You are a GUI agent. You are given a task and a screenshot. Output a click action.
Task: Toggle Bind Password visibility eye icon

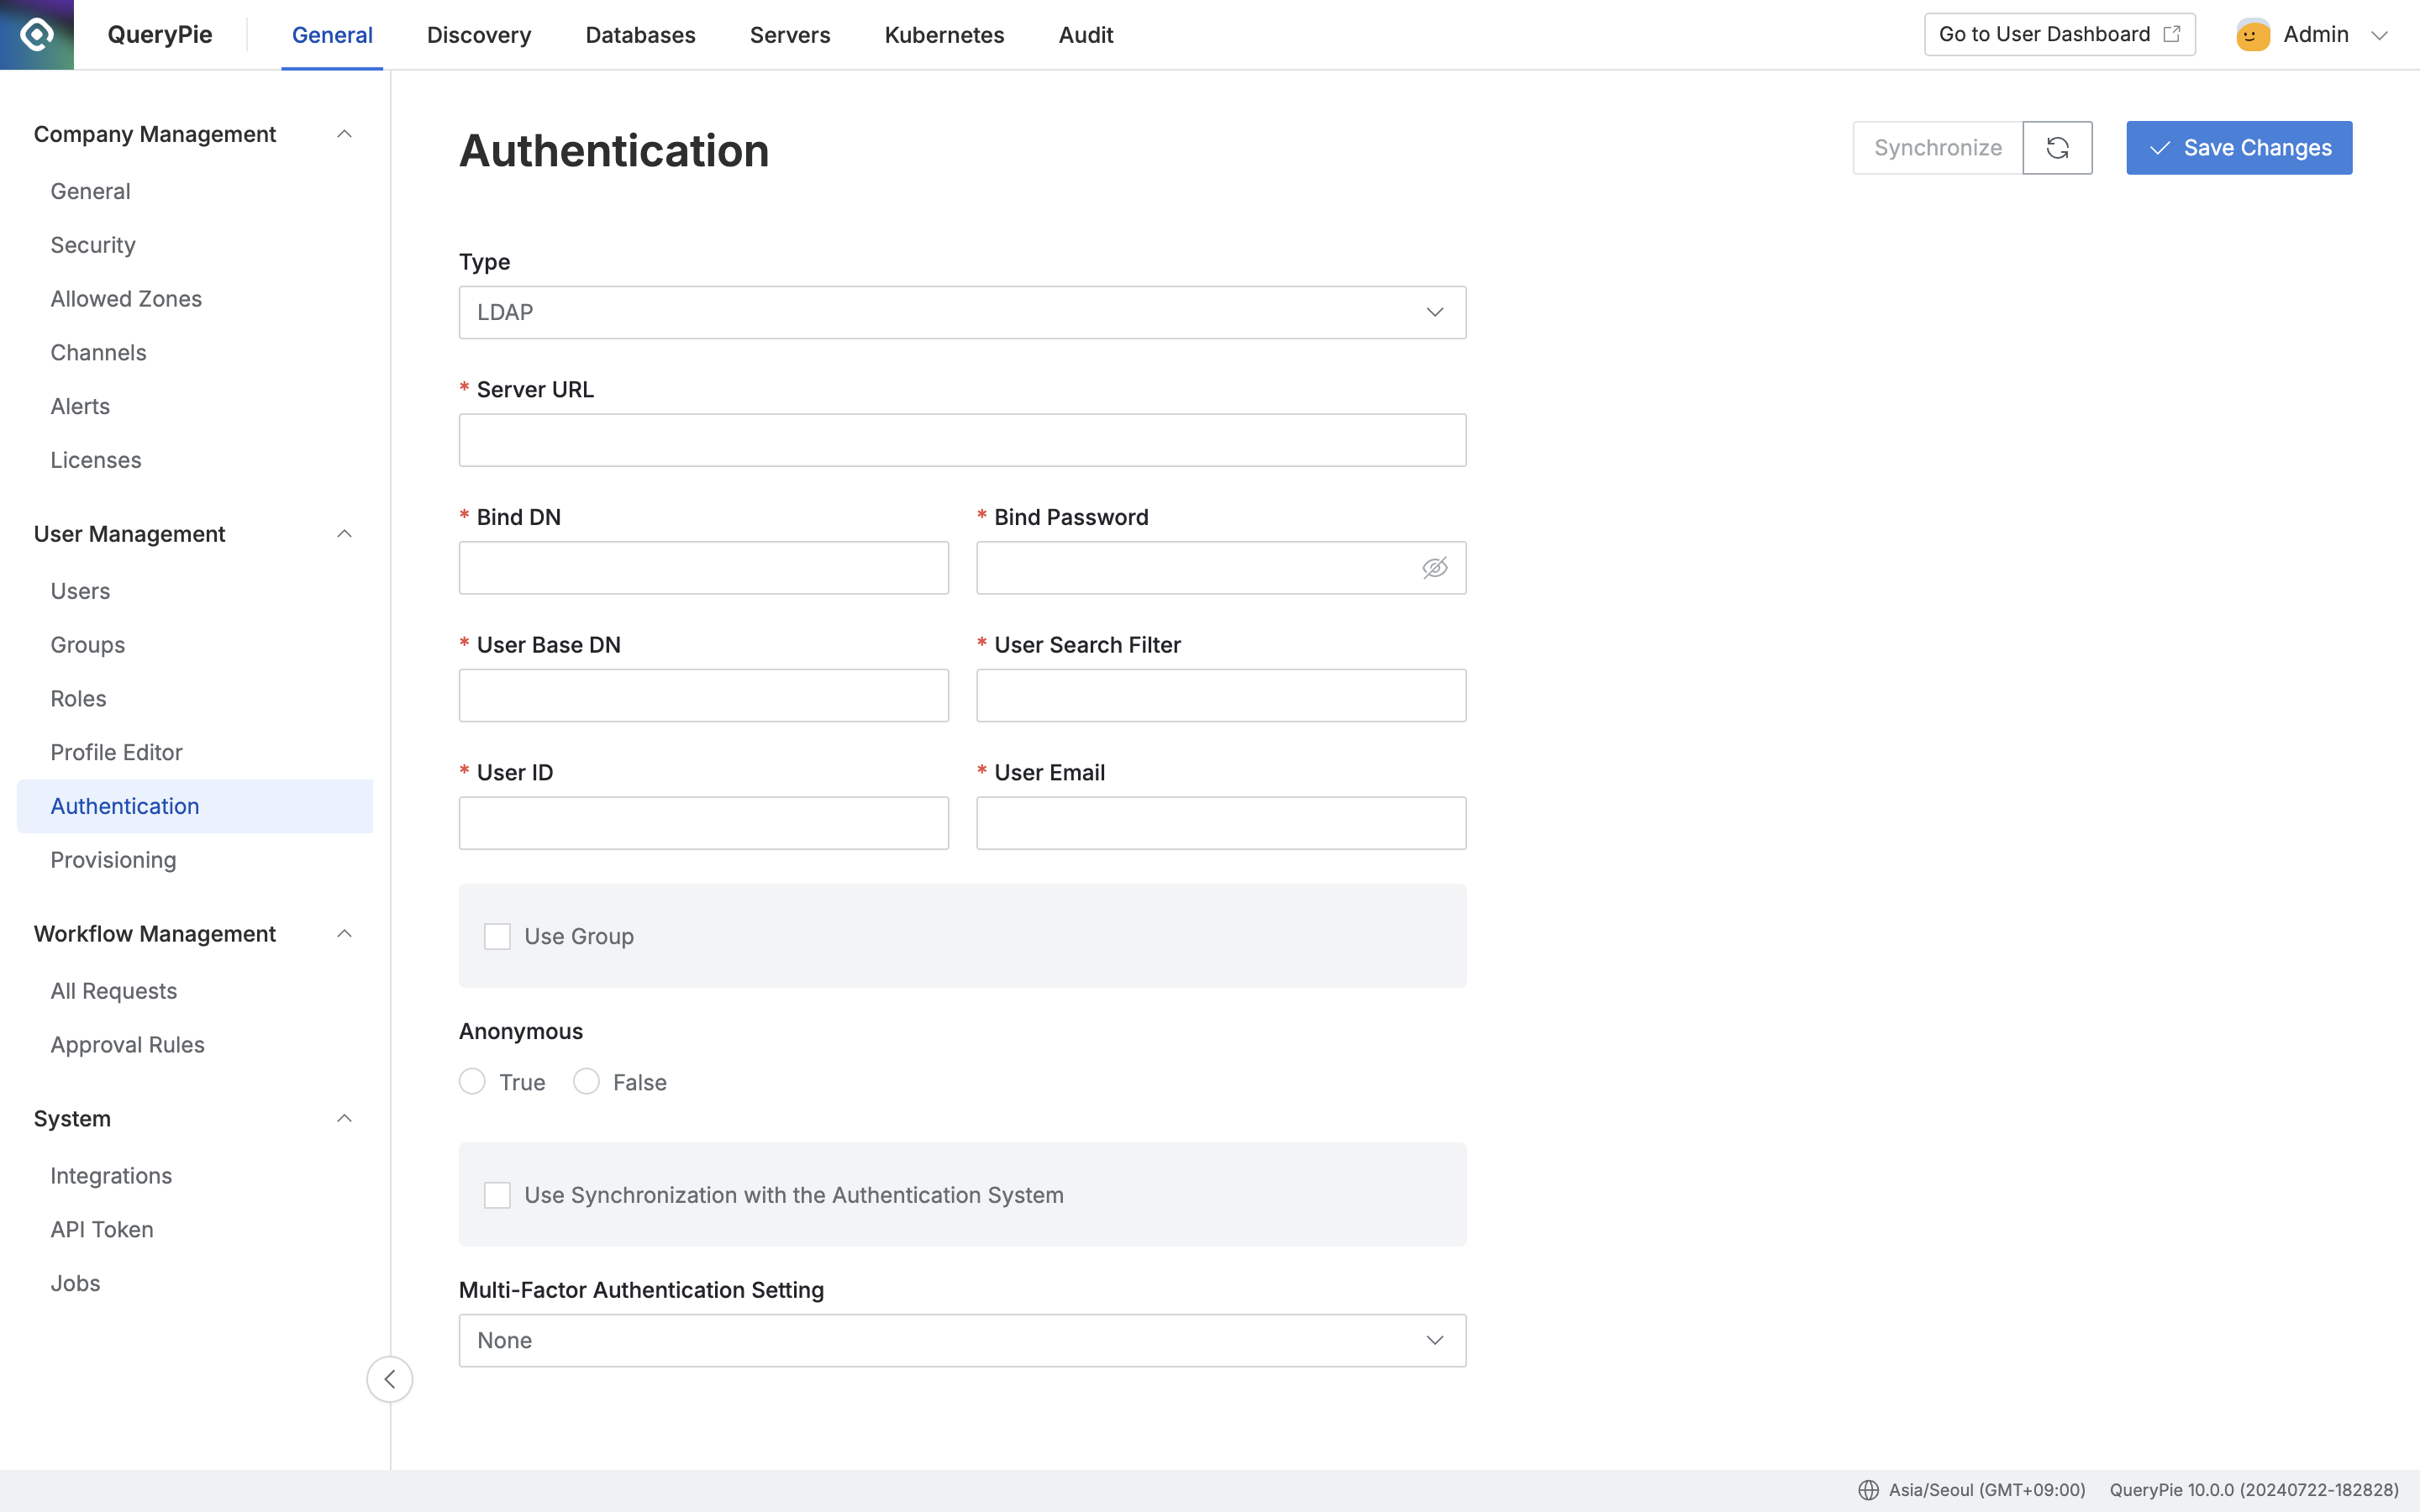tap(1434, 568)
